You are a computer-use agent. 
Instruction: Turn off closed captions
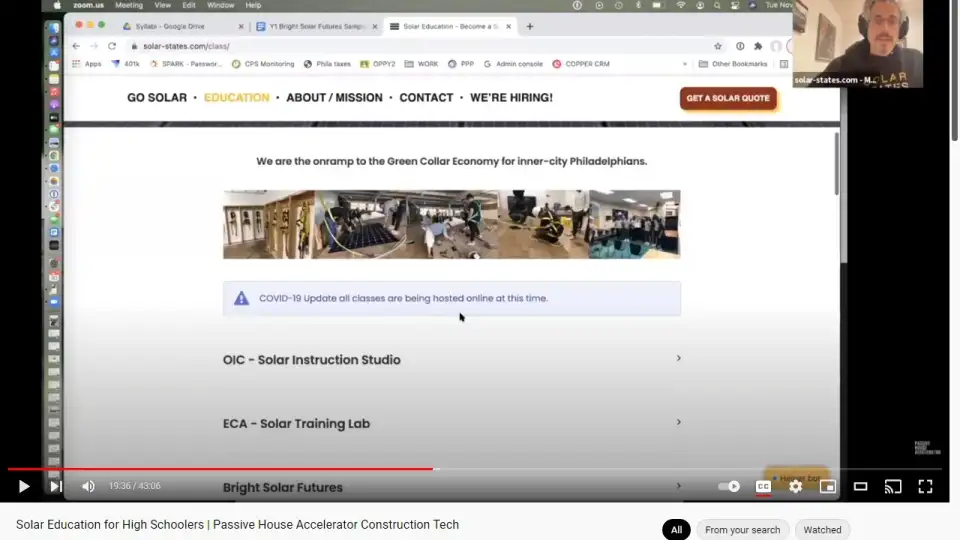(763, 486)
